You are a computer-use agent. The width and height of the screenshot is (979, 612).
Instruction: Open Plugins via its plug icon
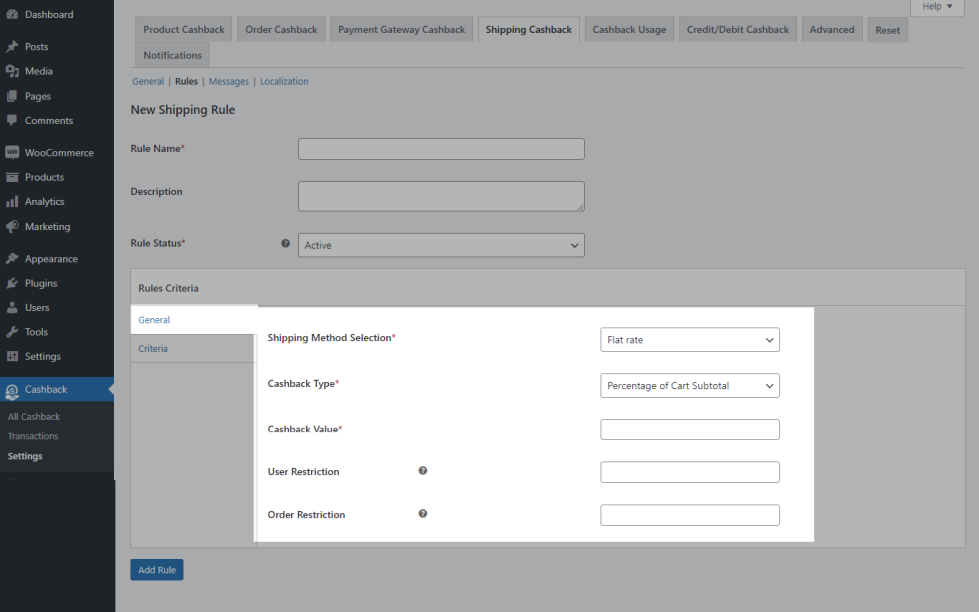(12, 284)
